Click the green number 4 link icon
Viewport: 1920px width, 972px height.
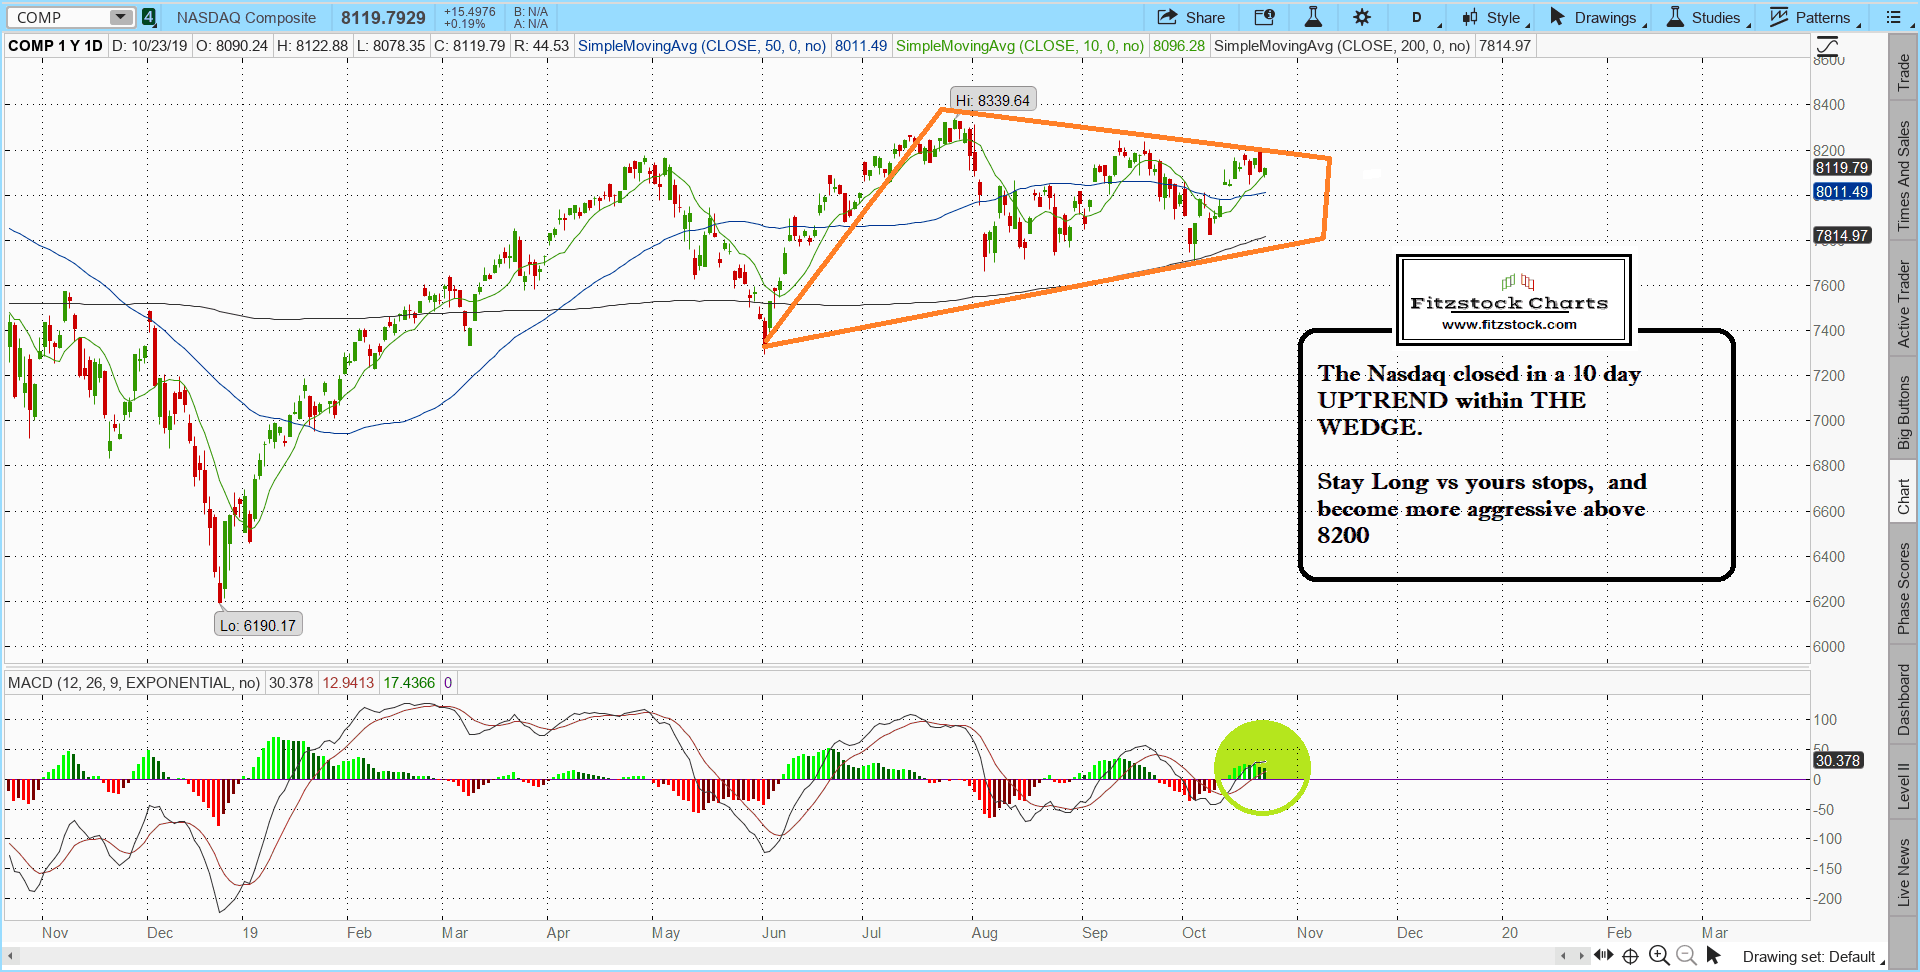tap(148, 17)
